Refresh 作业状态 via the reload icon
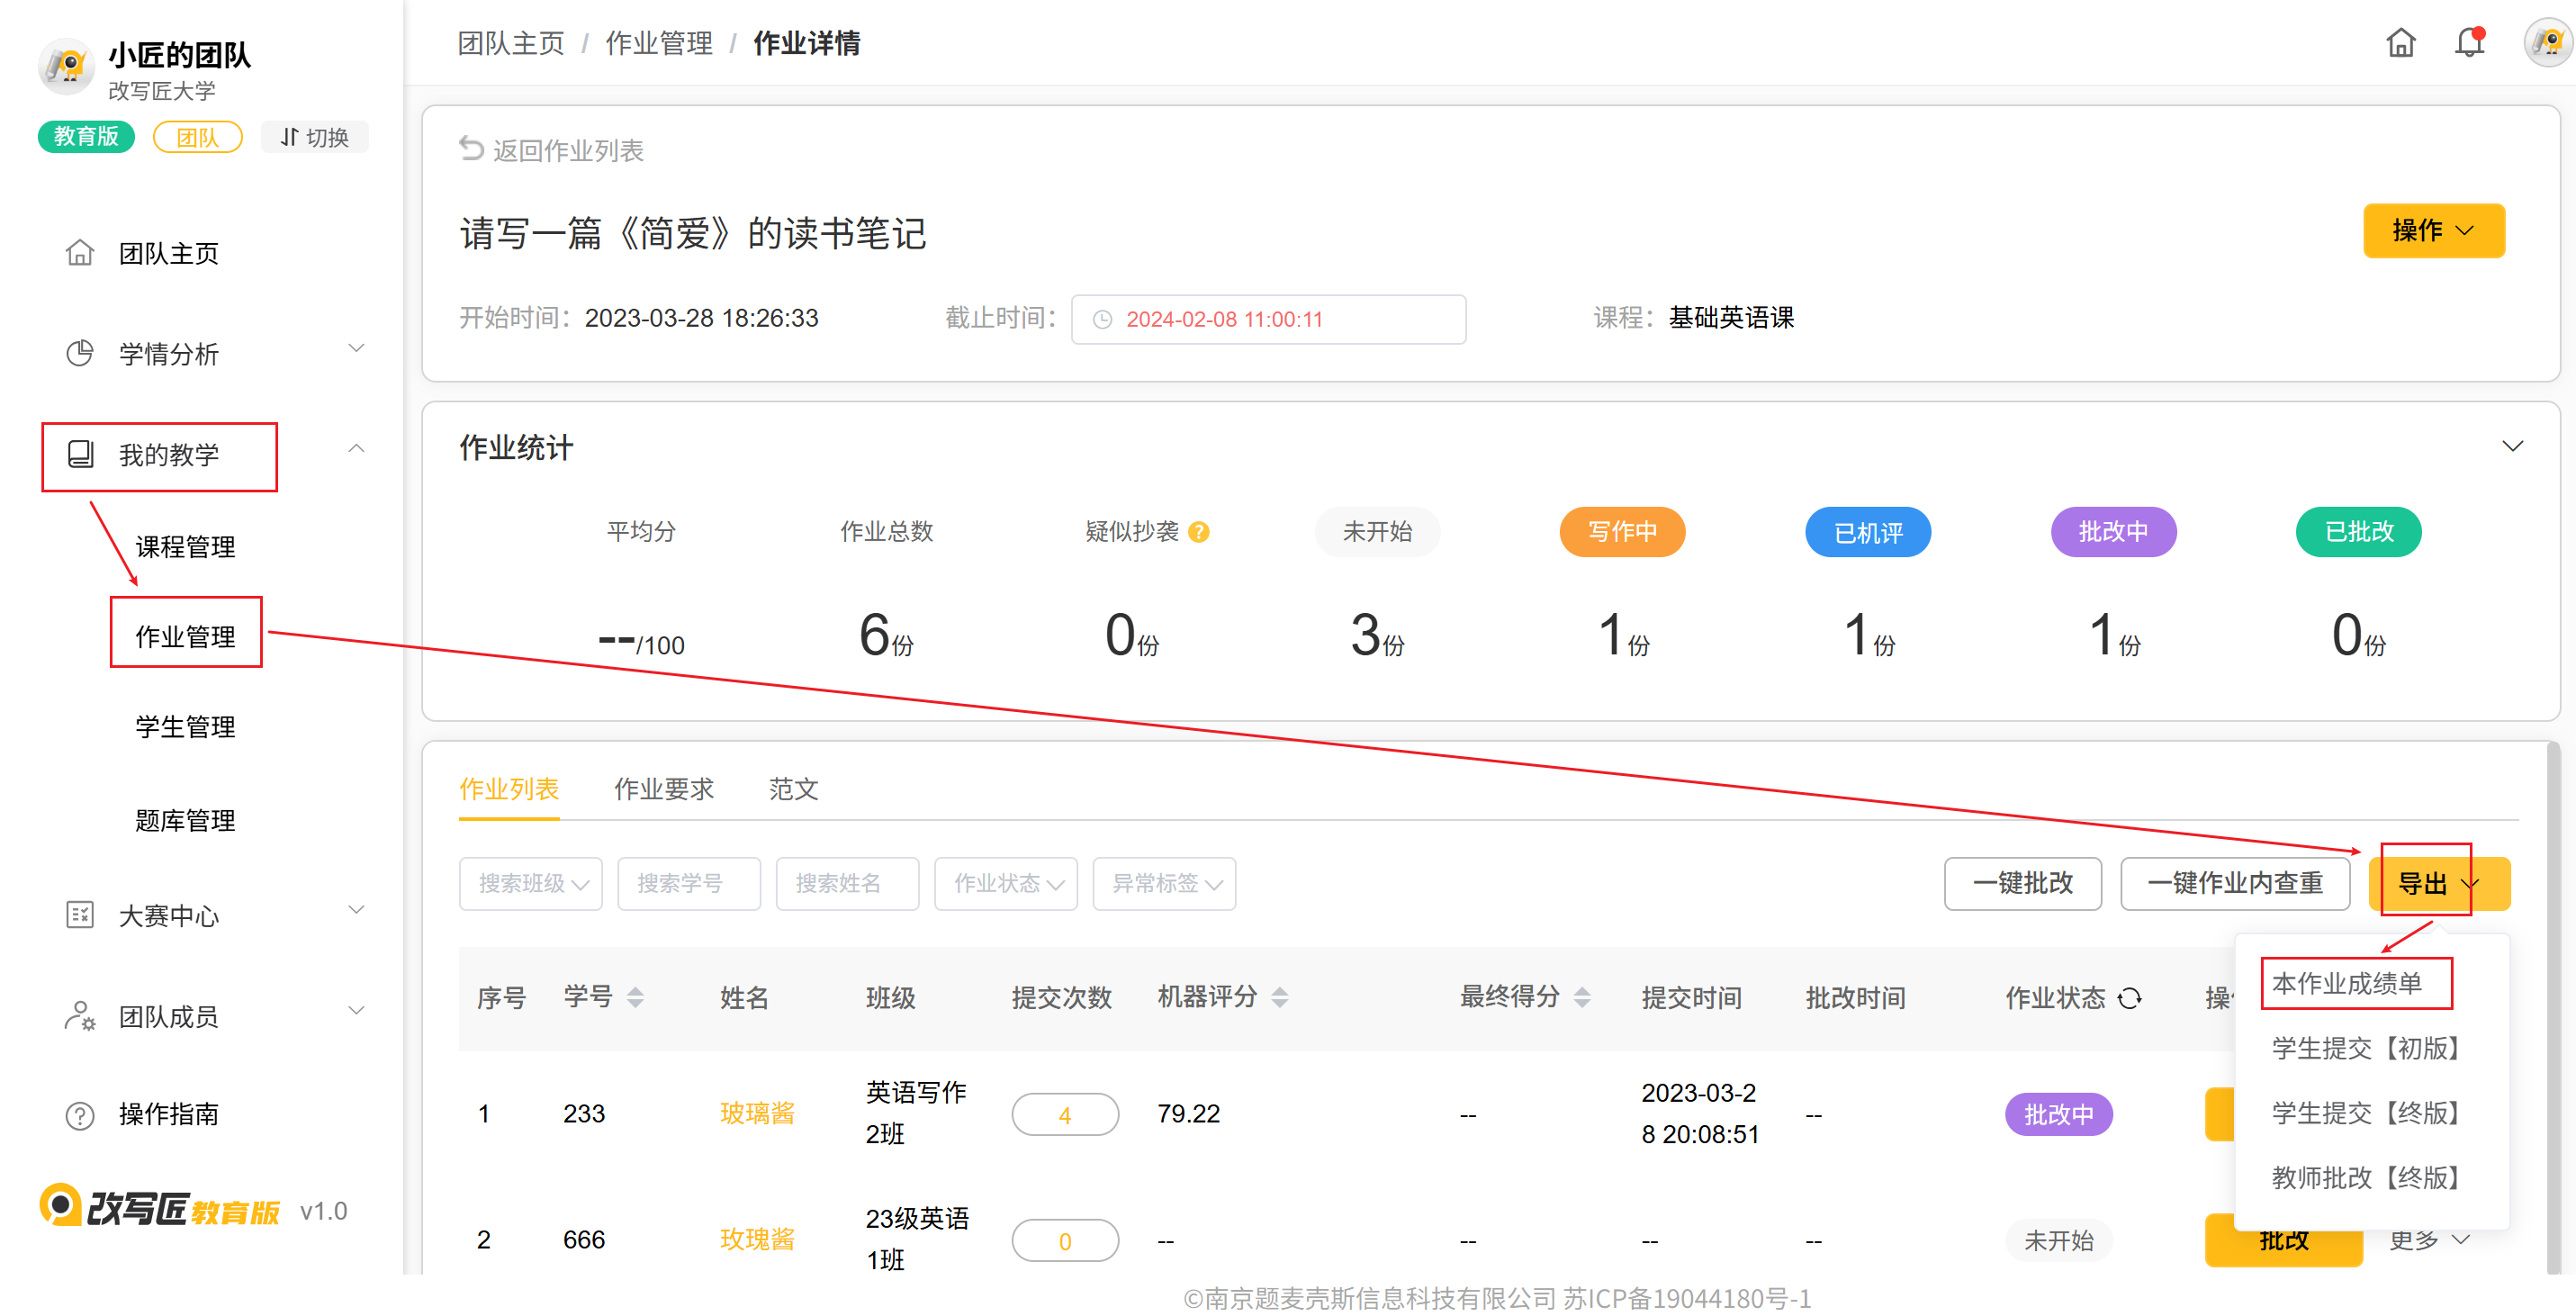This screenshot has width=2576, height=1316. pyautogui.click(x=2130, y=998)
